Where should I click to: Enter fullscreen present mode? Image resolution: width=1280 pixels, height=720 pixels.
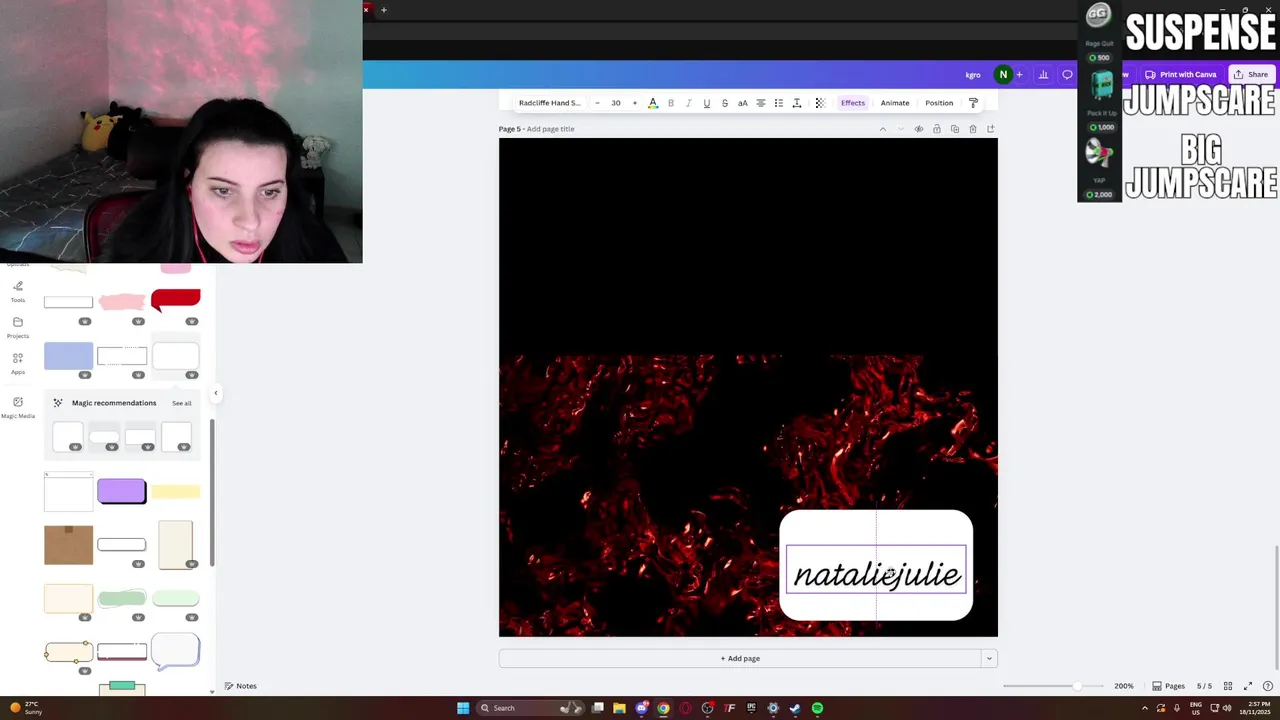pos(1248,686)
